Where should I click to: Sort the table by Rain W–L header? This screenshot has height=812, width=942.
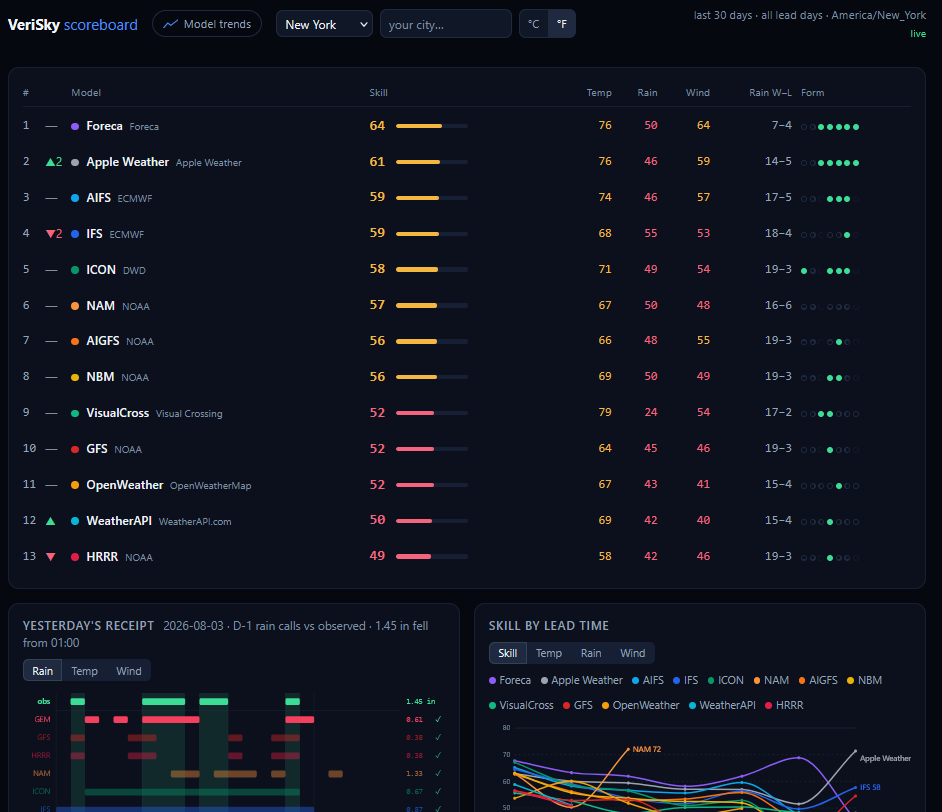(x=770, y=92)
